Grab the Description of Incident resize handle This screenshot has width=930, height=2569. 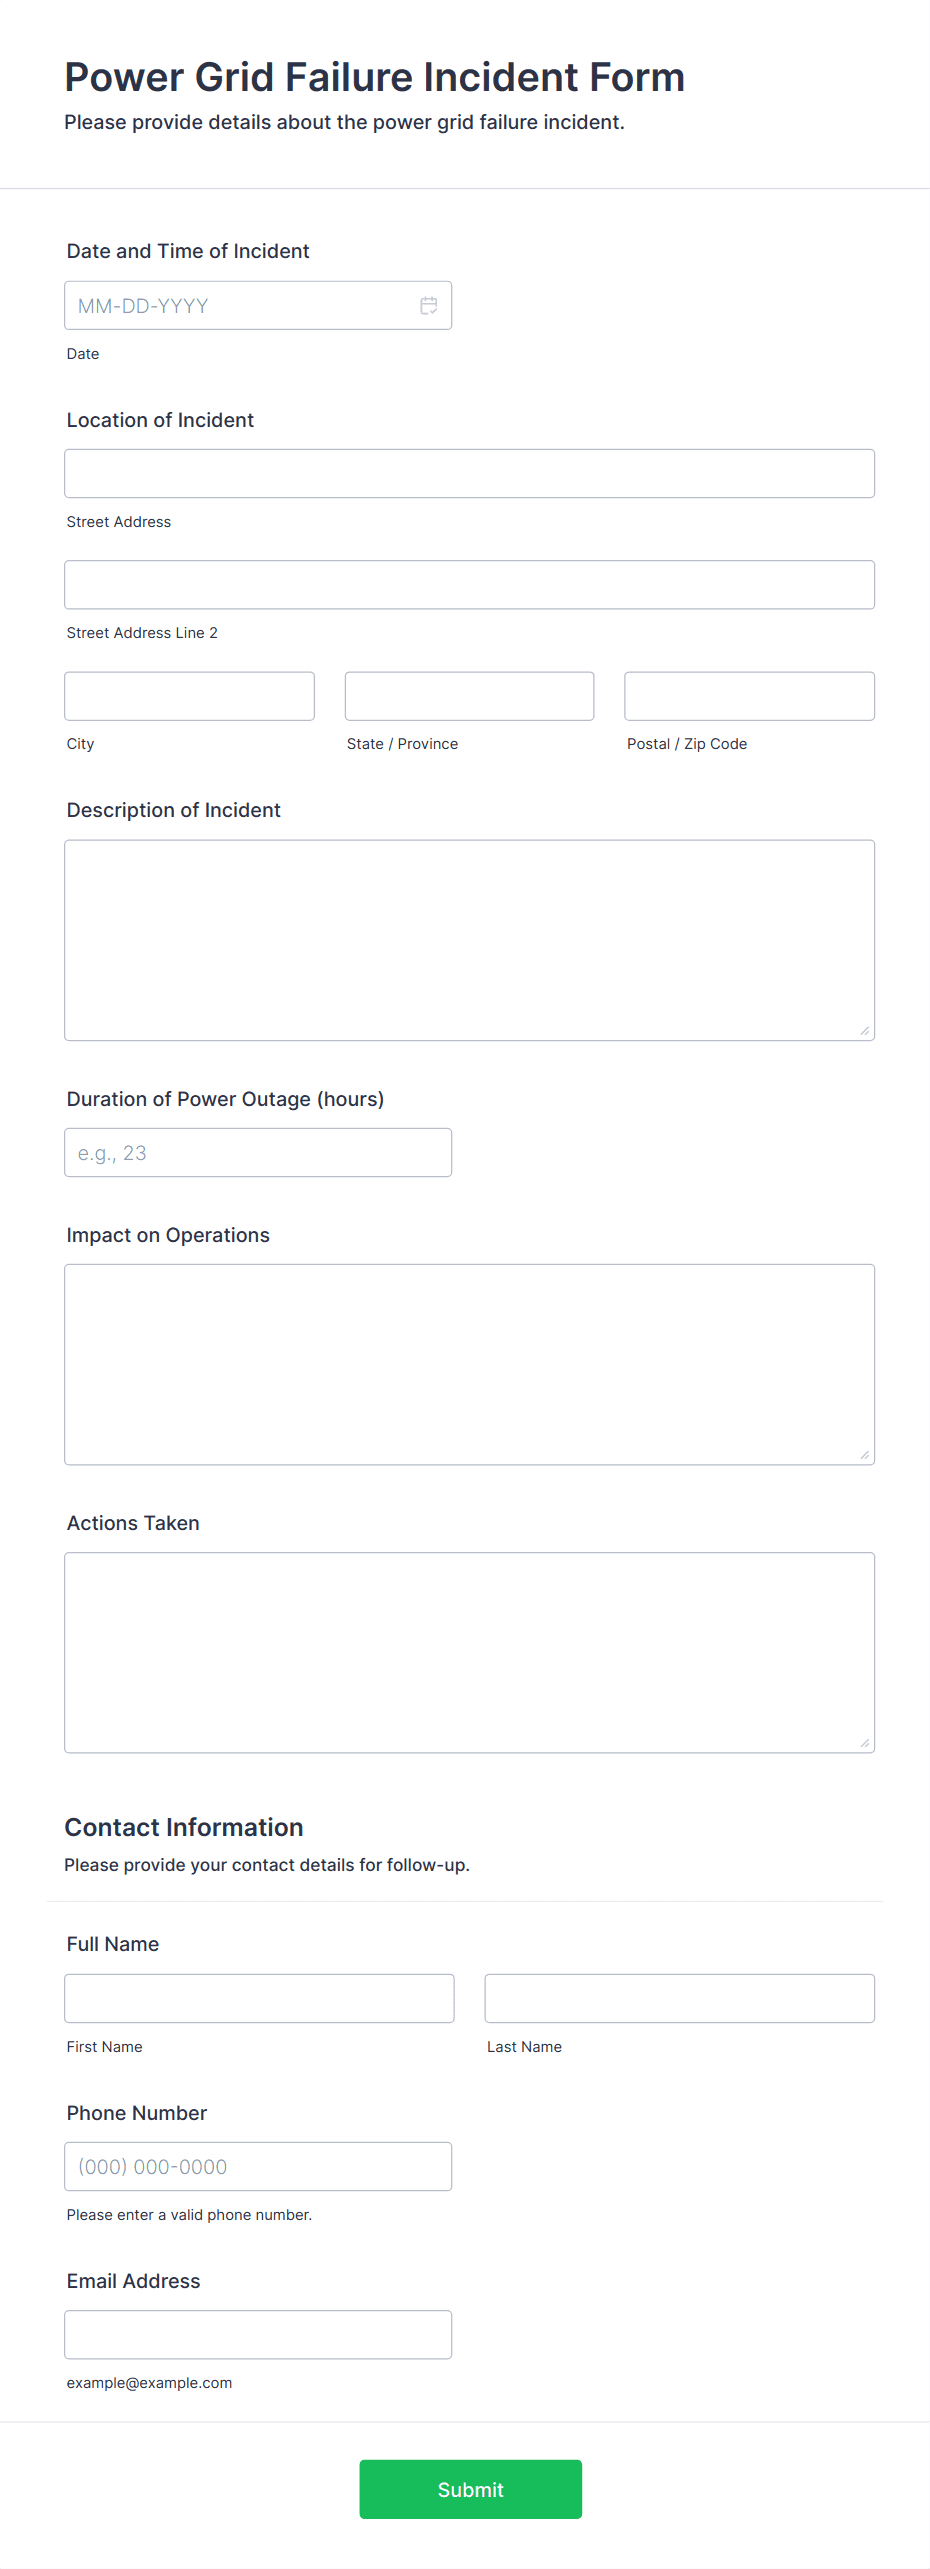click(864, 1031)
